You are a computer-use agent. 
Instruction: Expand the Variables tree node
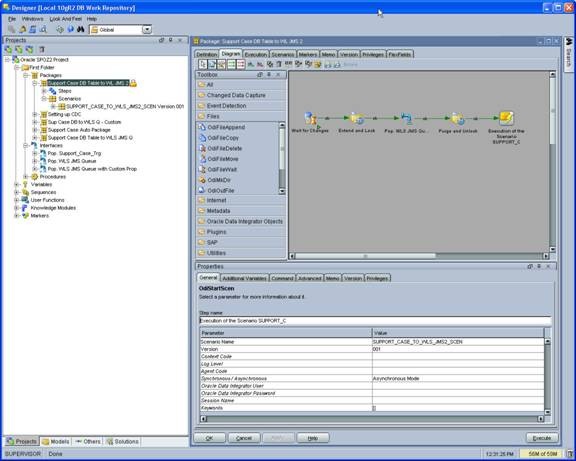(x=16, y=184)
